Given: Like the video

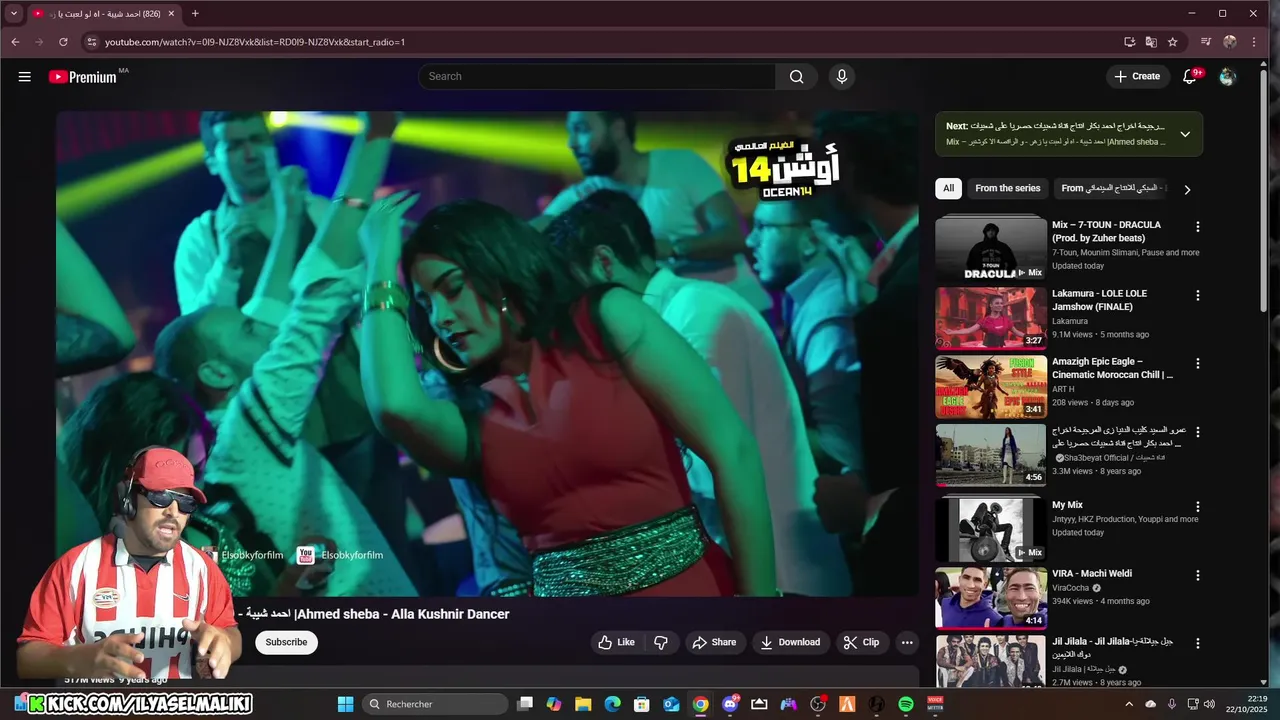Looking at the screenshot, I should tap(617, 642).
